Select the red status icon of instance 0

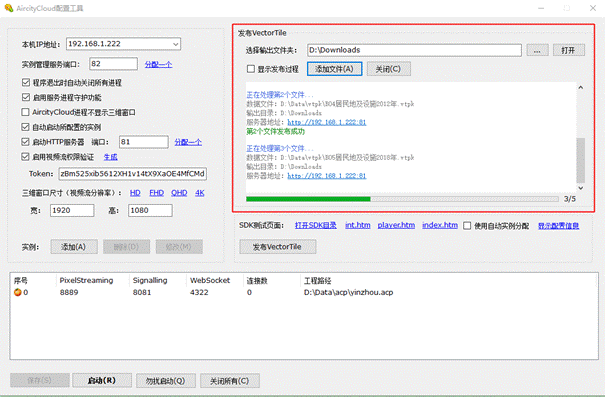tap(18, 292)
